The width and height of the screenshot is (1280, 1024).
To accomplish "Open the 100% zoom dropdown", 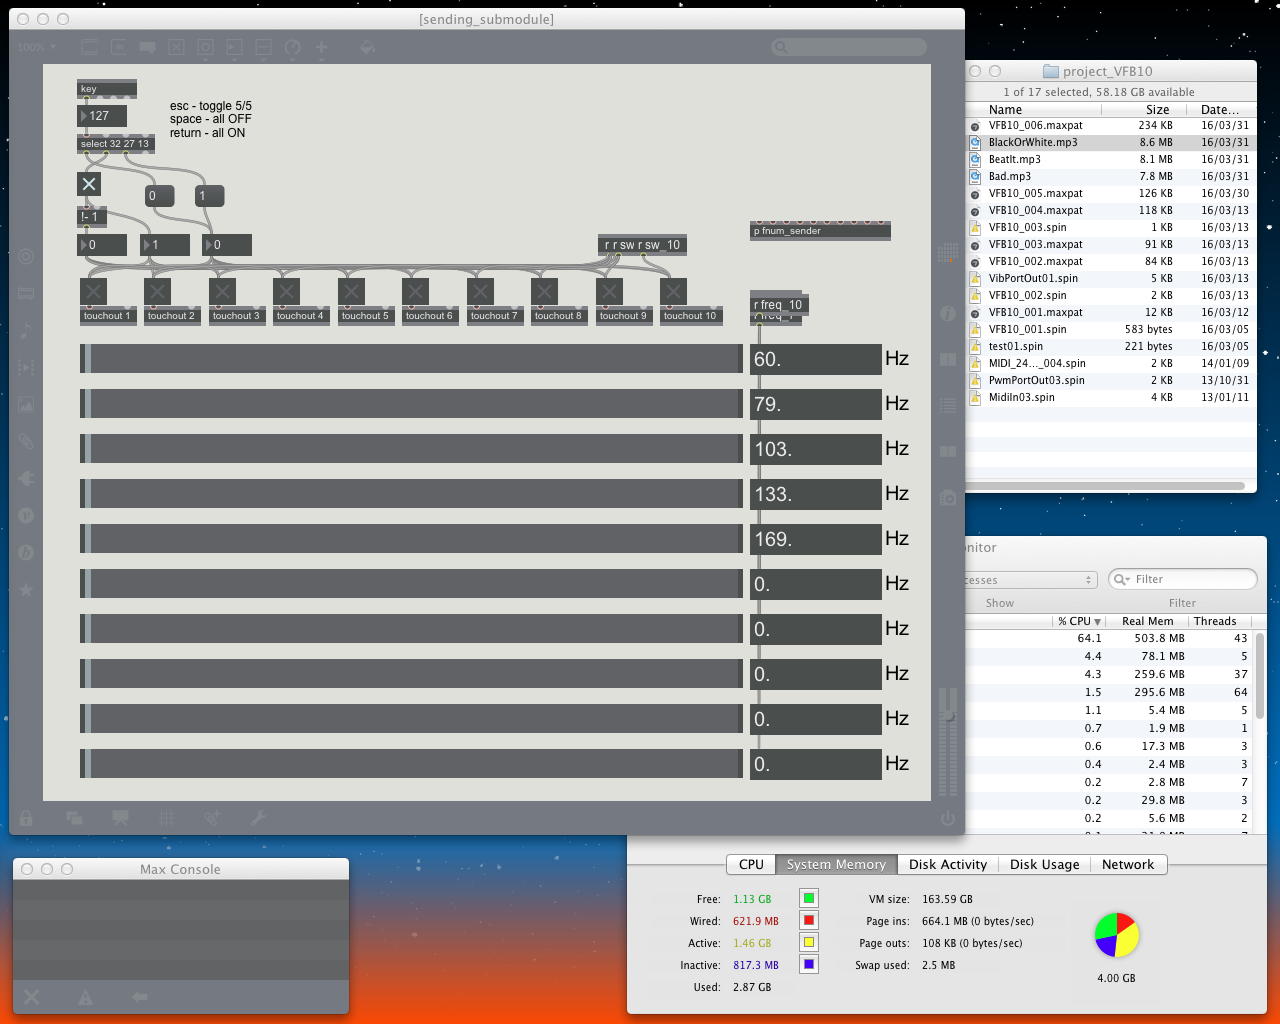I will 37,47.
